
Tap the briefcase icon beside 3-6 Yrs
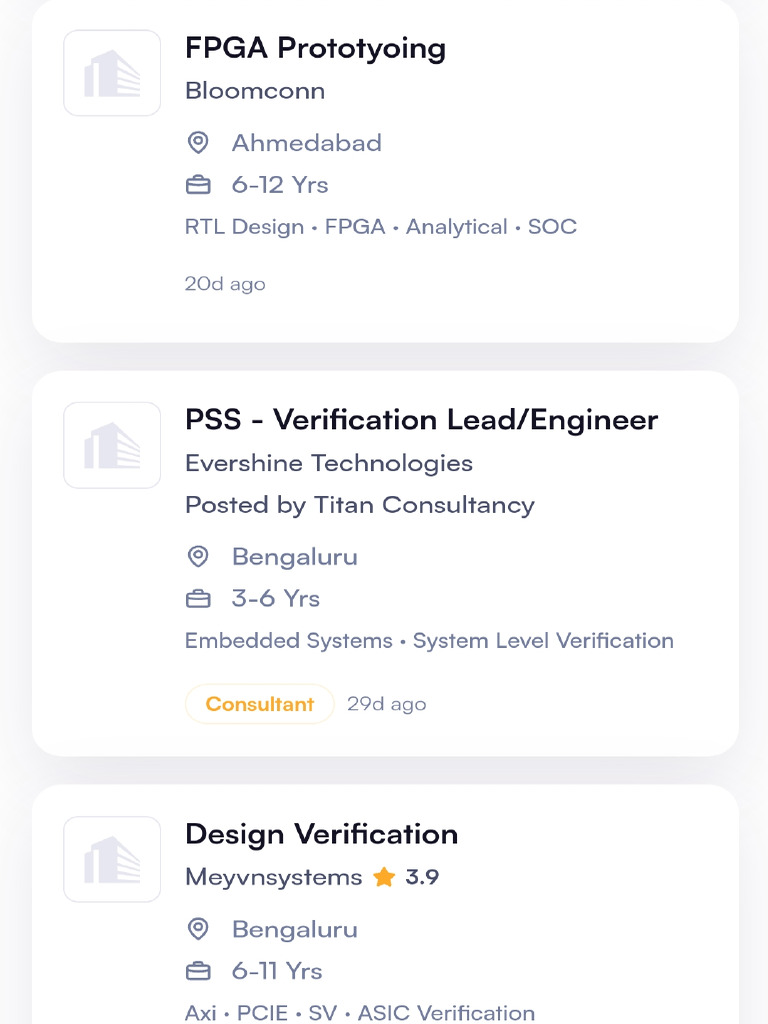pos(198,599)
